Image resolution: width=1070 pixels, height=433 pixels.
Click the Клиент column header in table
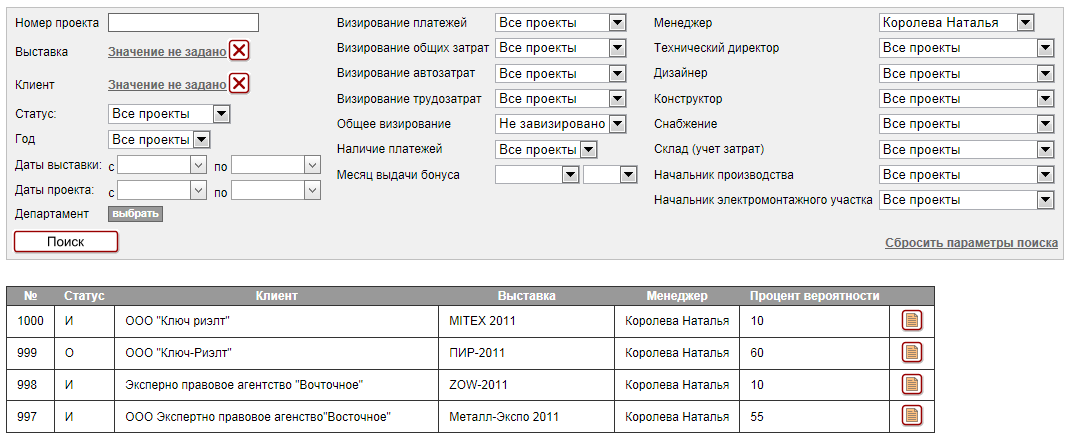click(x=276, y=296)
